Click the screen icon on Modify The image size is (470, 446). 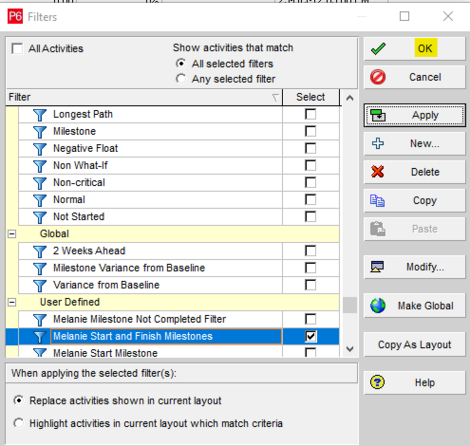(x=377, y=267)
